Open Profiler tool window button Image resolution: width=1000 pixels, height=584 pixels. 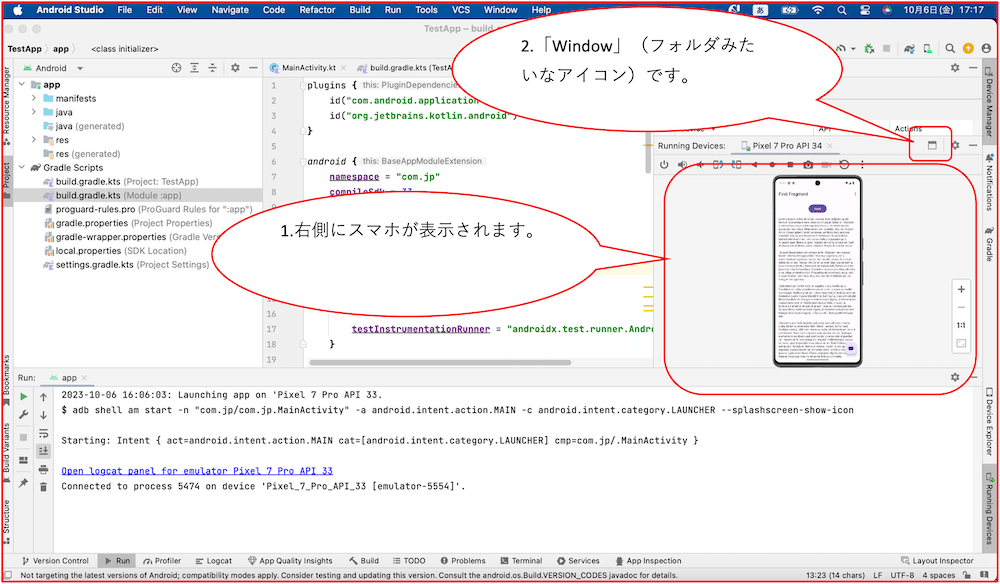163,561
